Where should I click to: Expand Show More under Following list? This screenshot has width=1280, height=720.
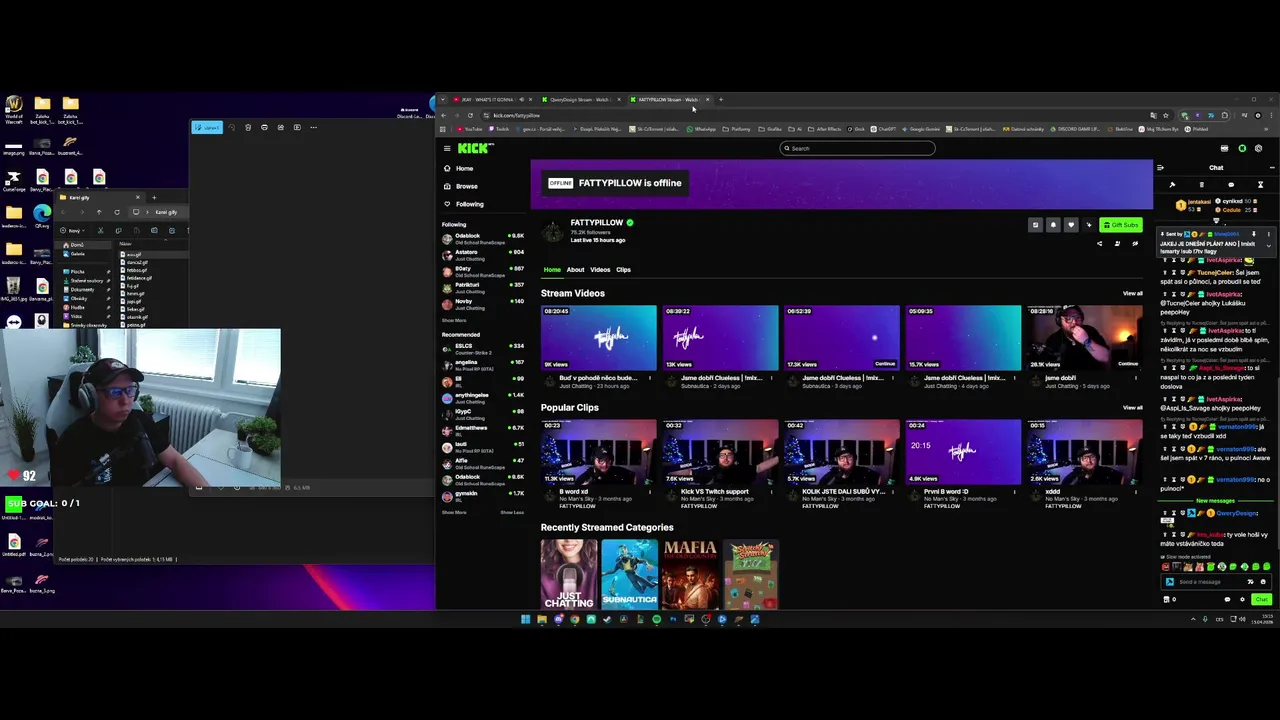[454, 320]
